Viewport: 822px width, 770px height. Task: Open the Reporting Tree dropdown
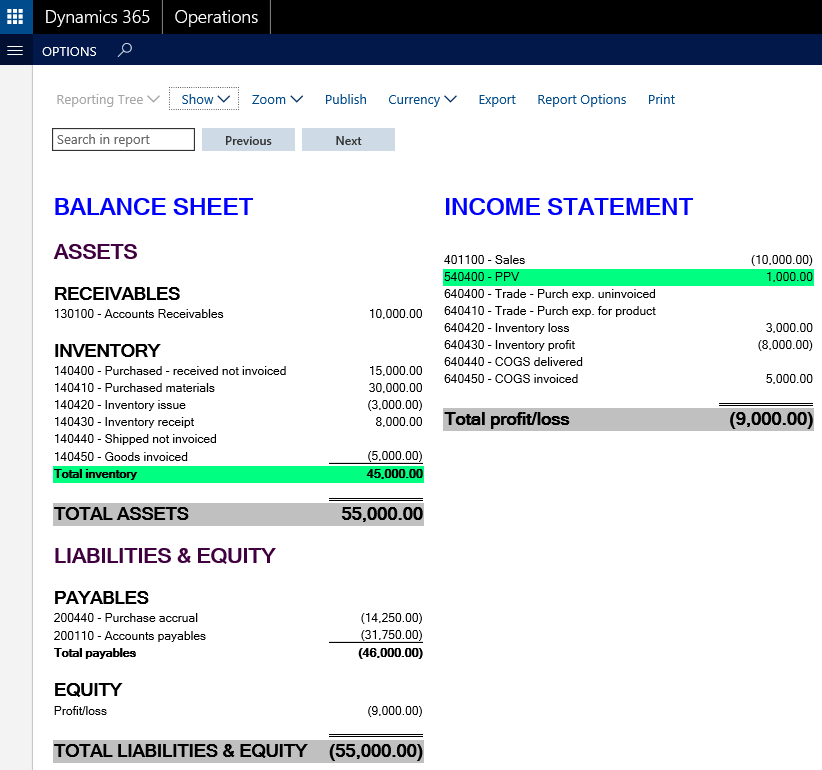[x=108, y=99]
